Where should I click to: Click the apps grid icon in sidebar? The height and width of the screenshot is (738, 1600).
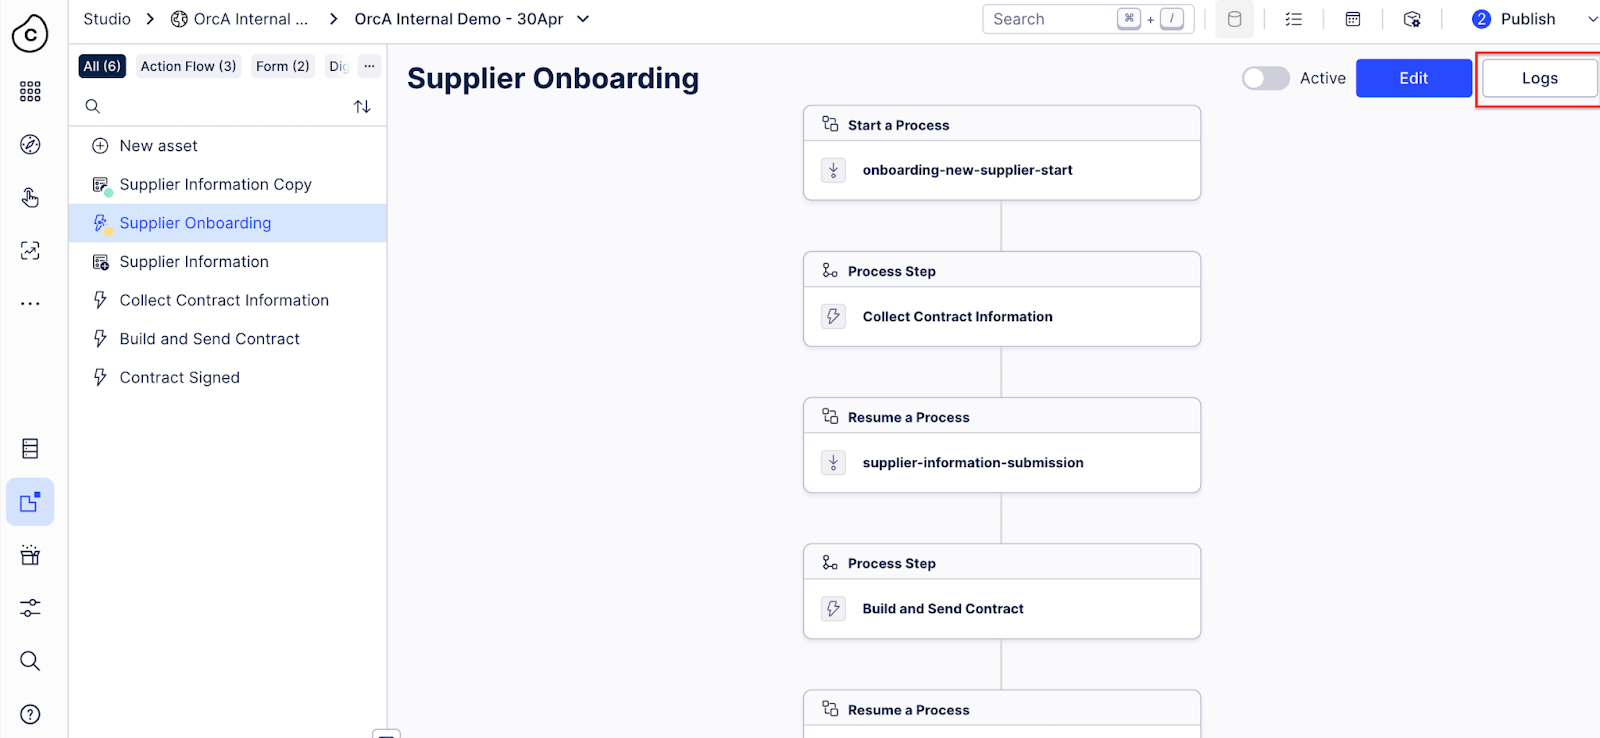[30, 92]
